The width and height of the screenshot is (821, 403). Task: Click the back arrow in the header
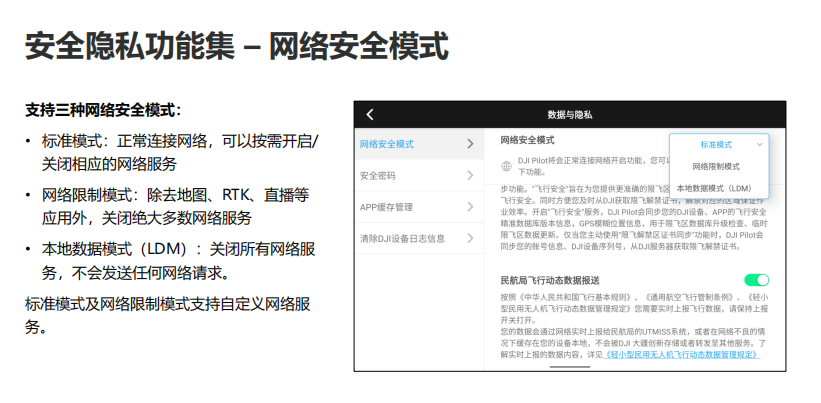pyautogui.click(x=370, y=115)
